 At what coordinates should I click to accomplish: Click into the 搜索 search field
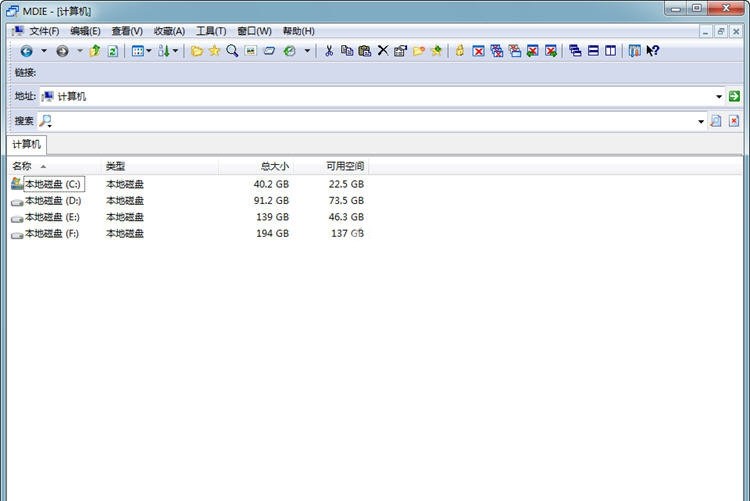click(x=370, y=121)
